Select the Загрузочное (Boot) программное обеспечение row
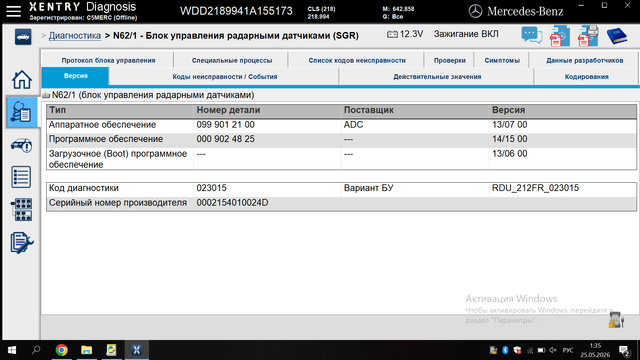The height and width of the screenshot is (360, 640). click(341, 159)
